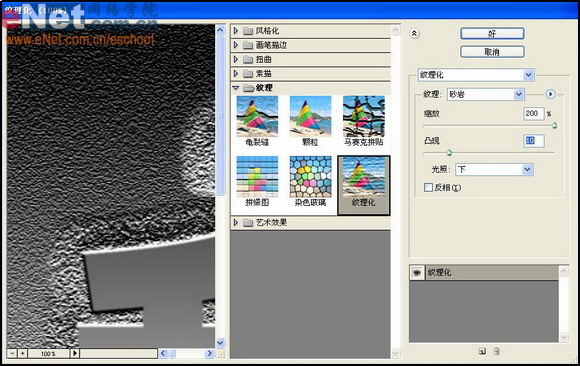580x366 pixels.
Task: Expand the 素描 filter folder
Action: (x=236, y=74)
